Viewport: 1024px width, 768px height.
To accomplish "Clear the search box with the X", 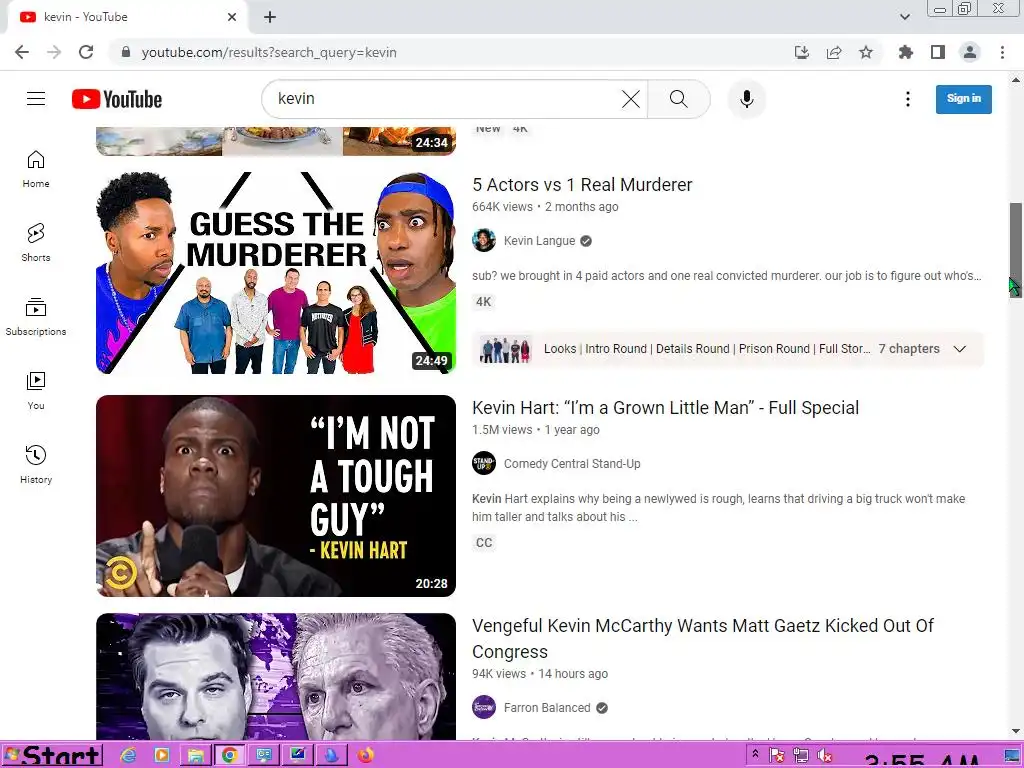I will (x=630, y=99).
